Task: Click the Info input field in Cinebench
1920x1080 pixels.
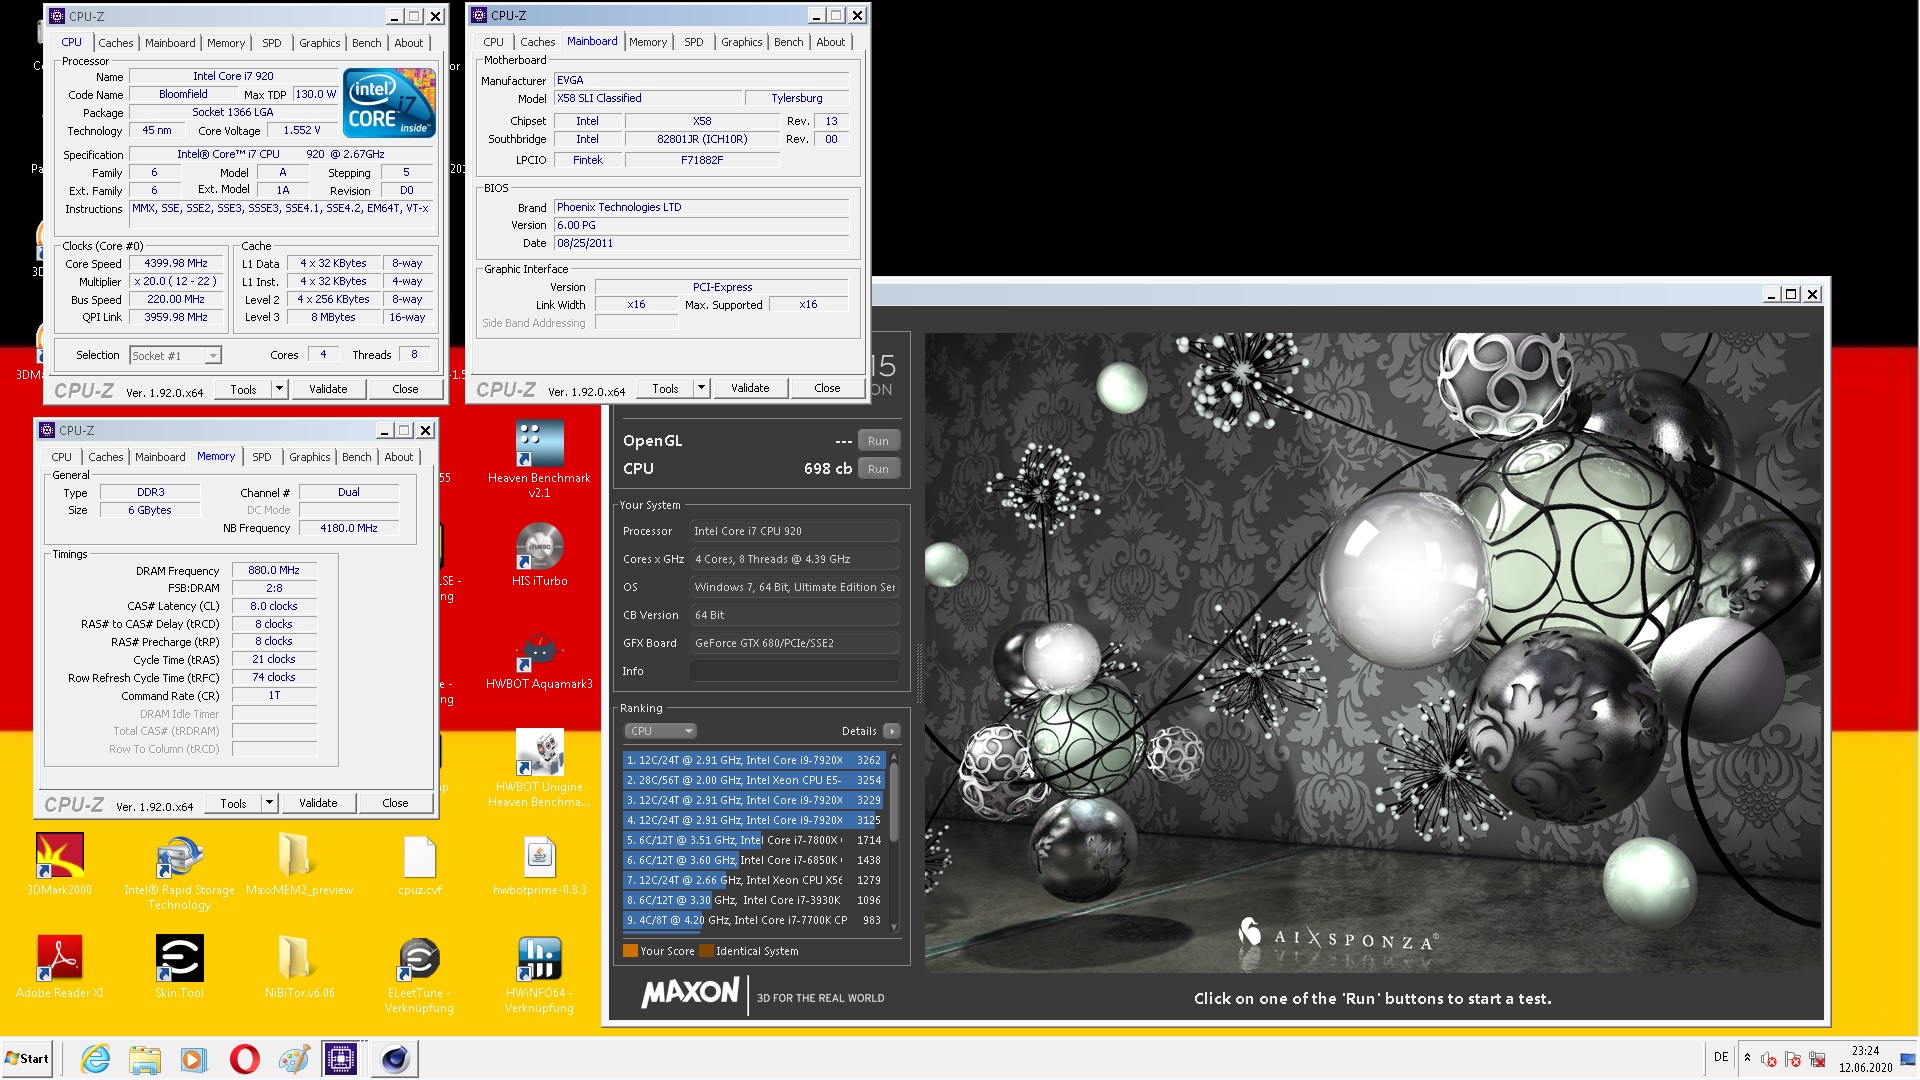Action: coord(794,671)
